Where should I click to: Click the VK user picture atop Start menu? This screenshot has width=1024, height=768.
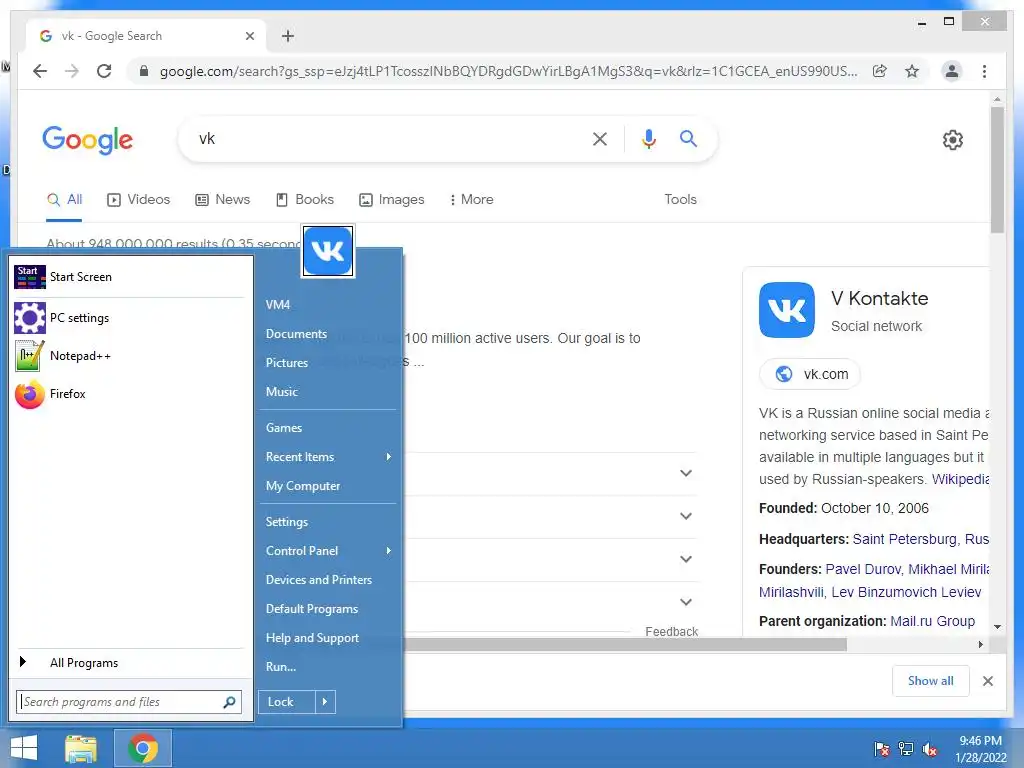pyautogui.click(x=328, y=251)
